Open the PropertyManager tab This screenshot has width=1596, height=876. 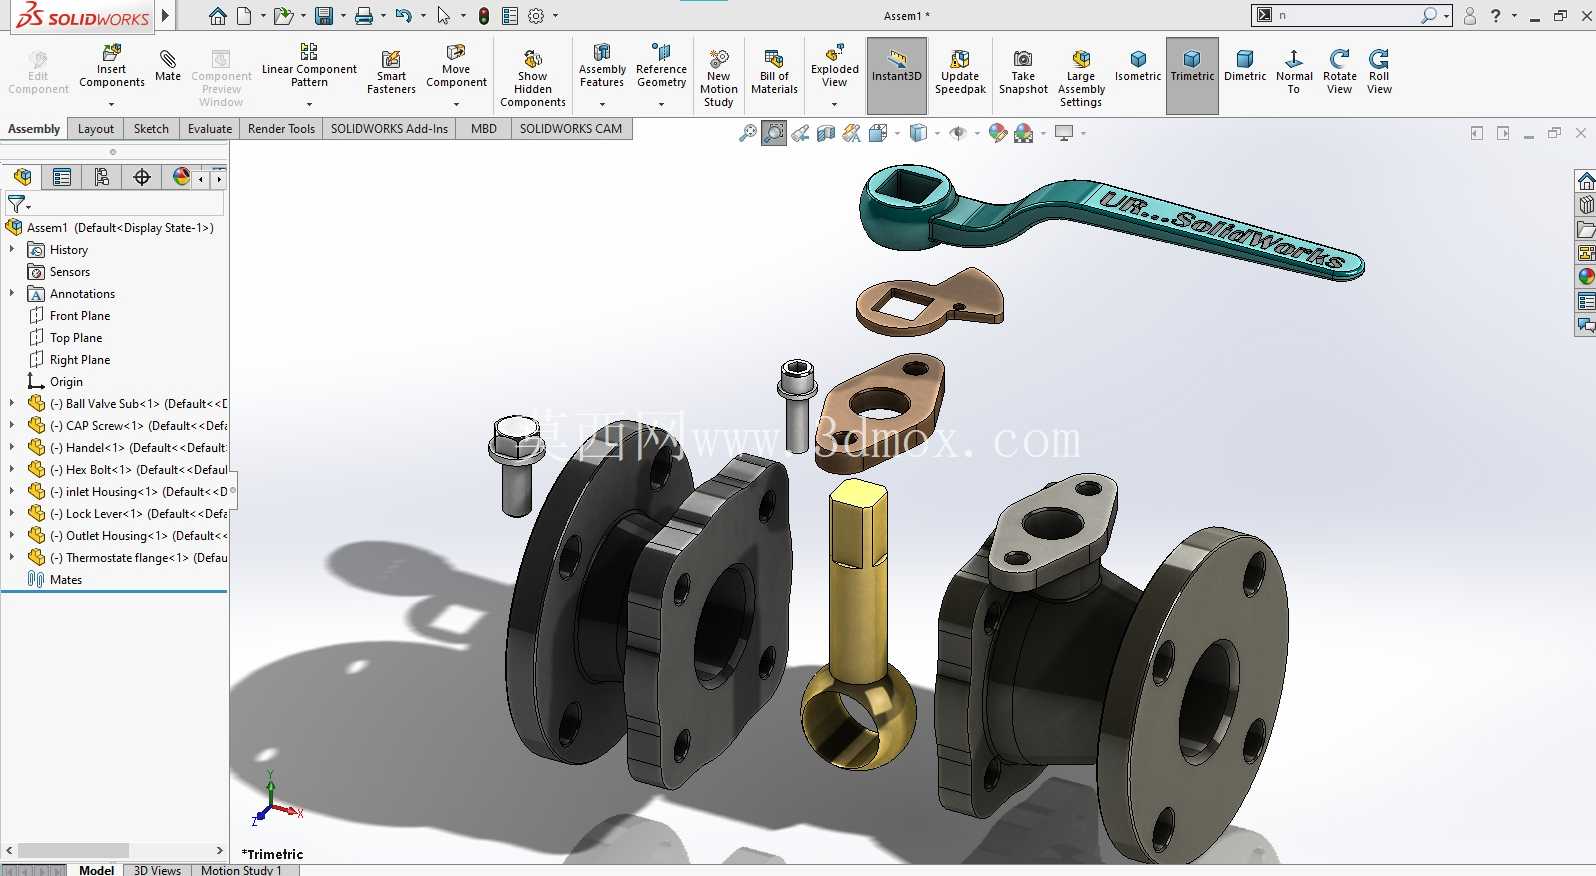(x=62, y=177)
